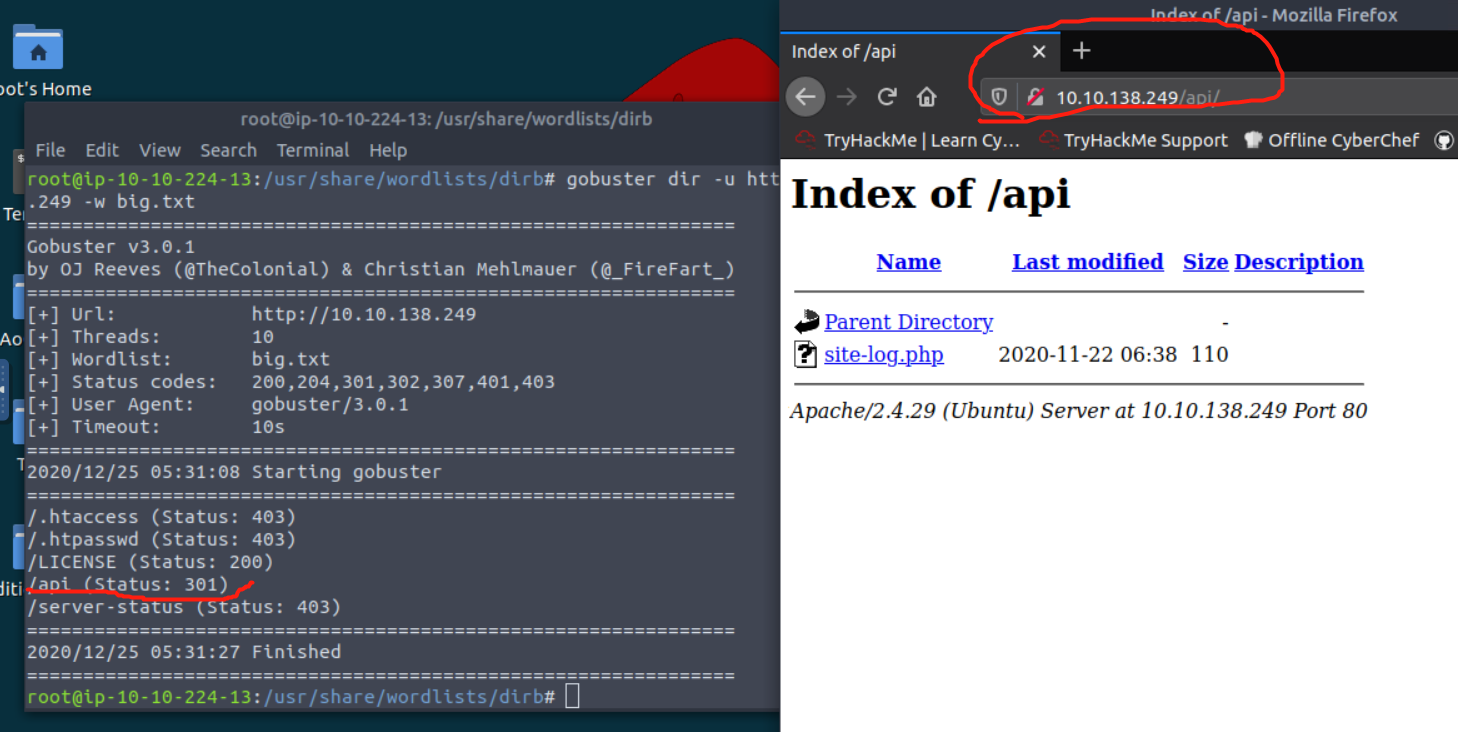Click the Firefox forward arrow button
The height and width of the screenshot is (732, 1458).
point(846,97)
